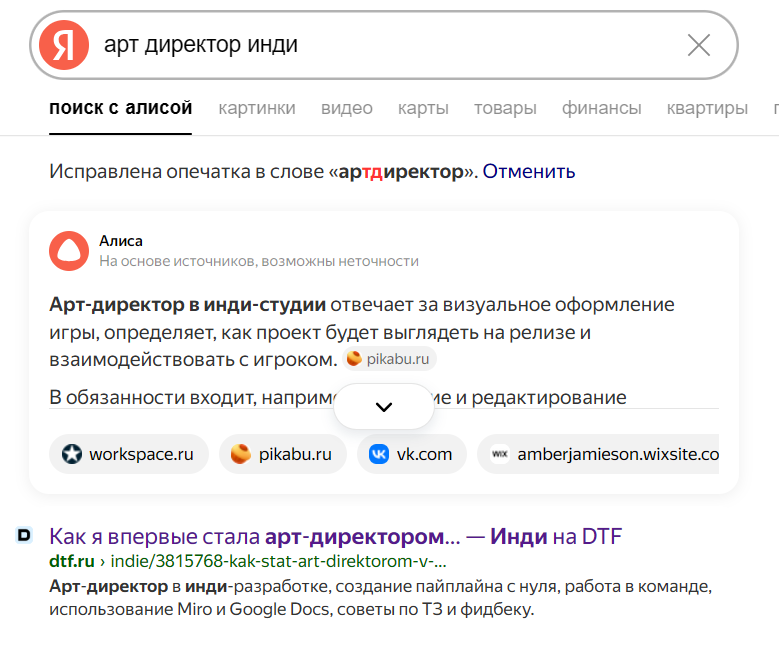779x645 pixels.
Task: Click the vk.com logo icon
Action: [x=379, y=454]
